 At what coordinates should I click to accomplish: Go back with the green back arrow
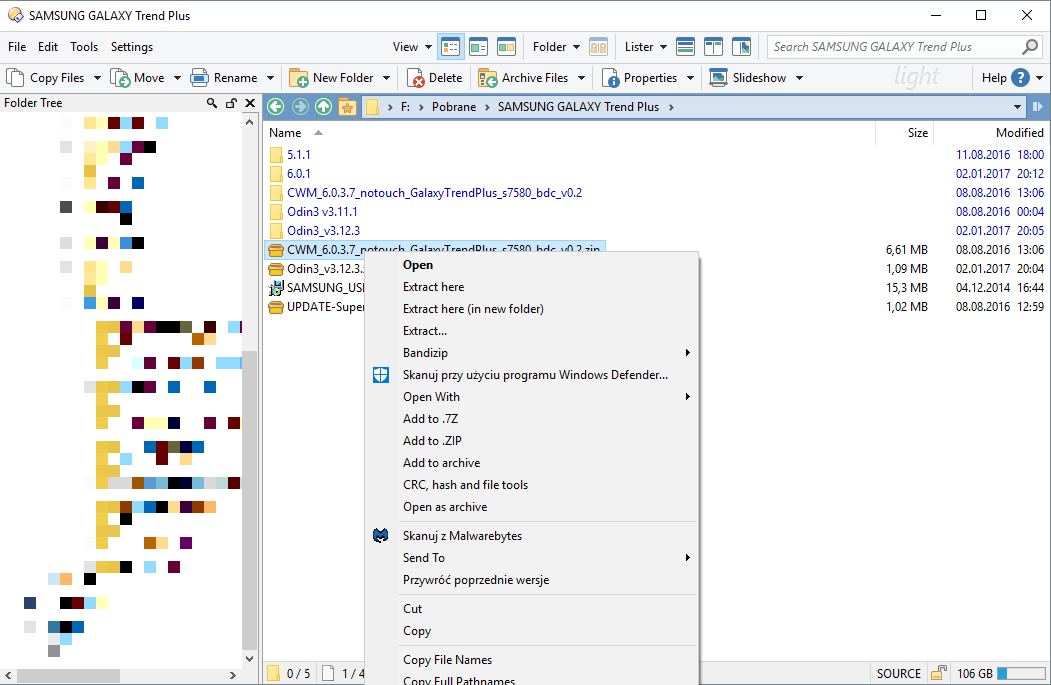(275, 107)
